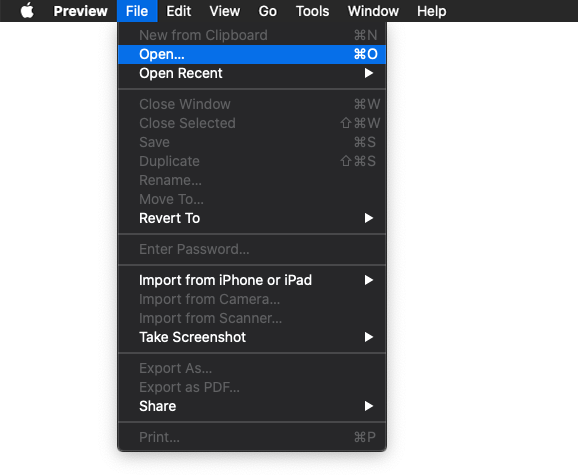This screenshot has height=475, width=578.
Task: Expand Import from iPhone or iPad submenu
Action: point(252,280)
